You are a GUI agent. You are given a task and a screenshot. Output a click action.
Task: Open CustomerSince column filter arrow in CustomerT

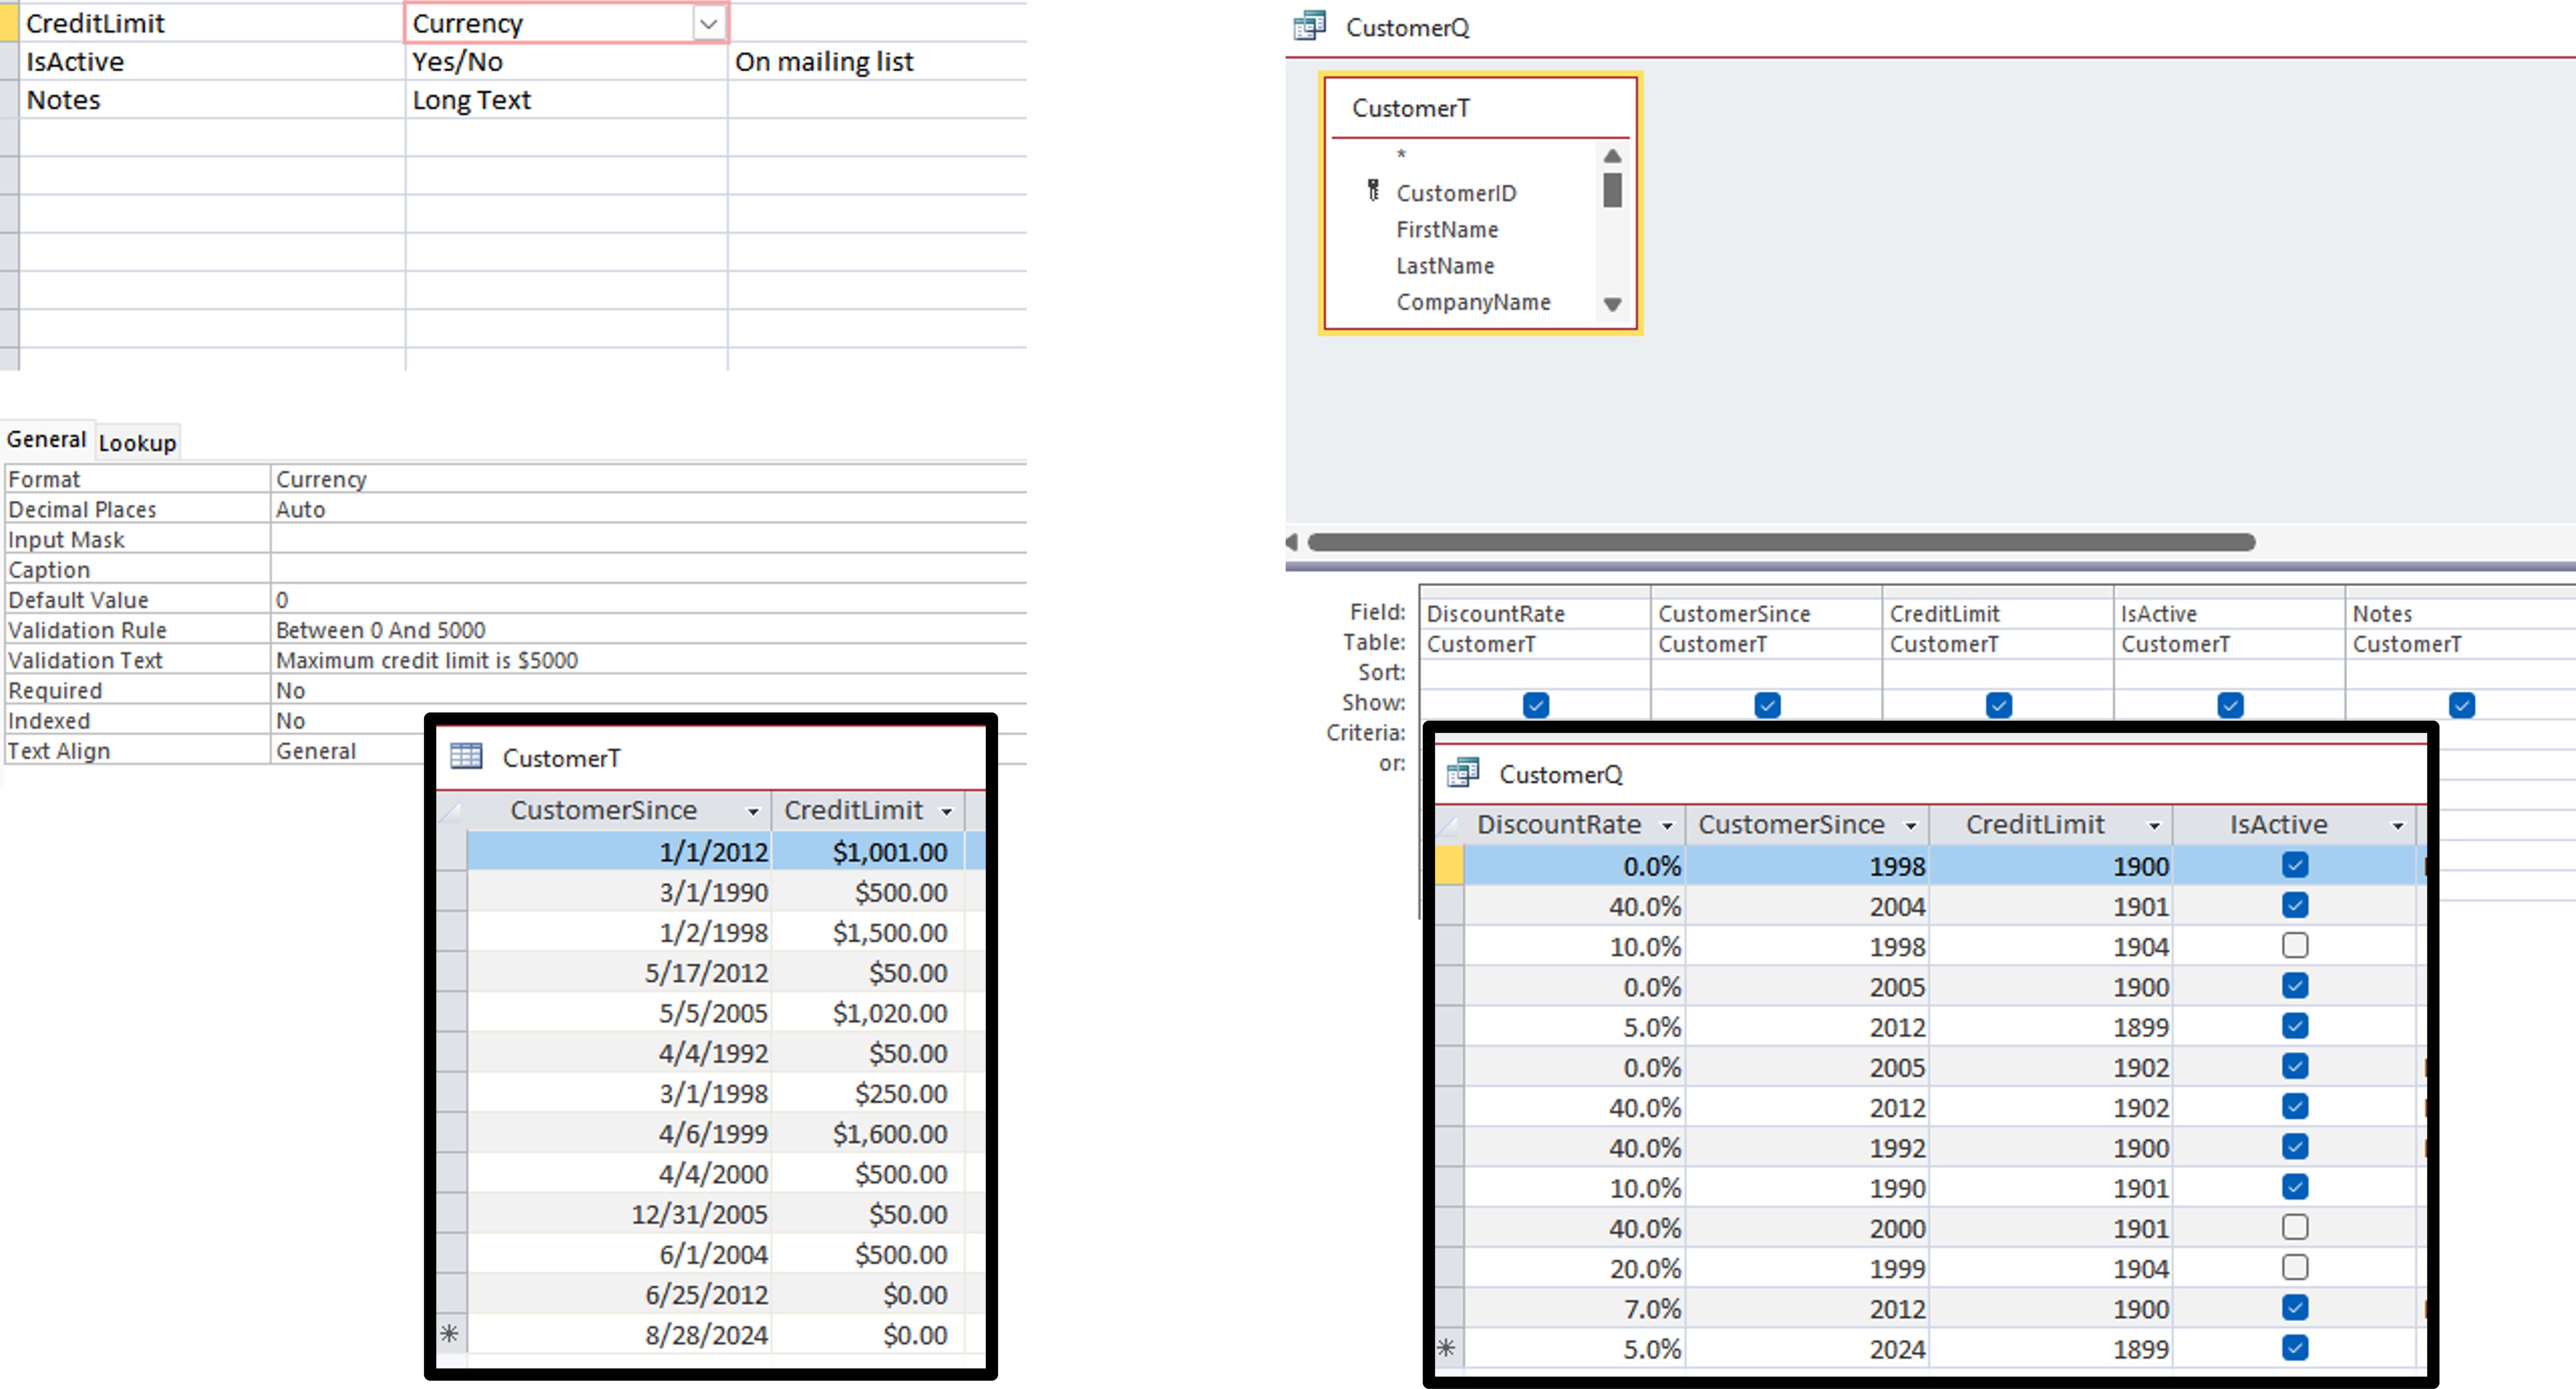point(753,811)
